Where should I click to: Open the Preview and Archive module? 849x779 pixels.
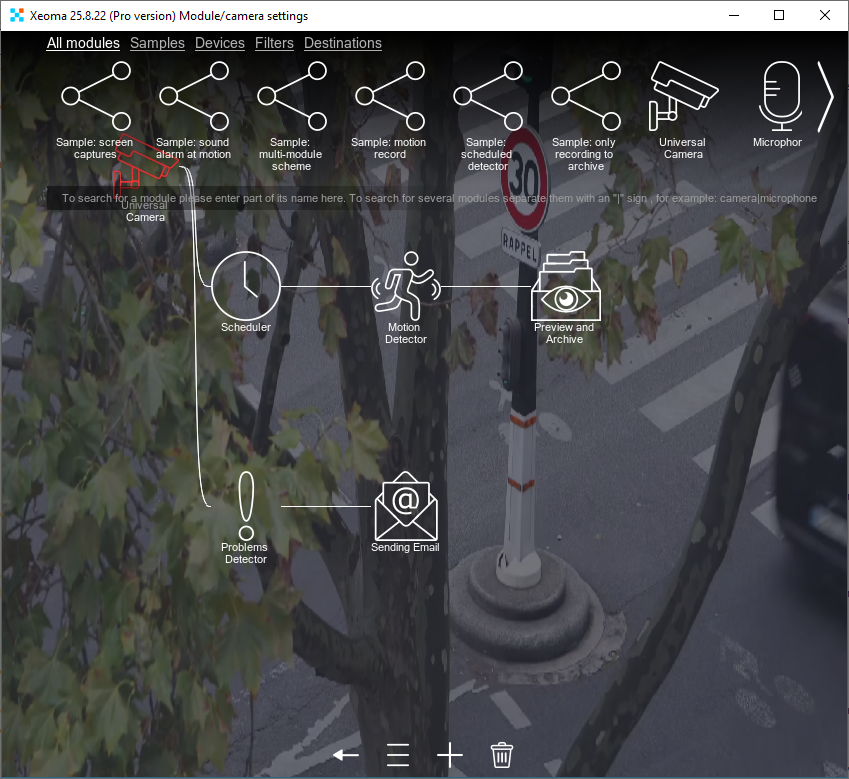point(565,289)
